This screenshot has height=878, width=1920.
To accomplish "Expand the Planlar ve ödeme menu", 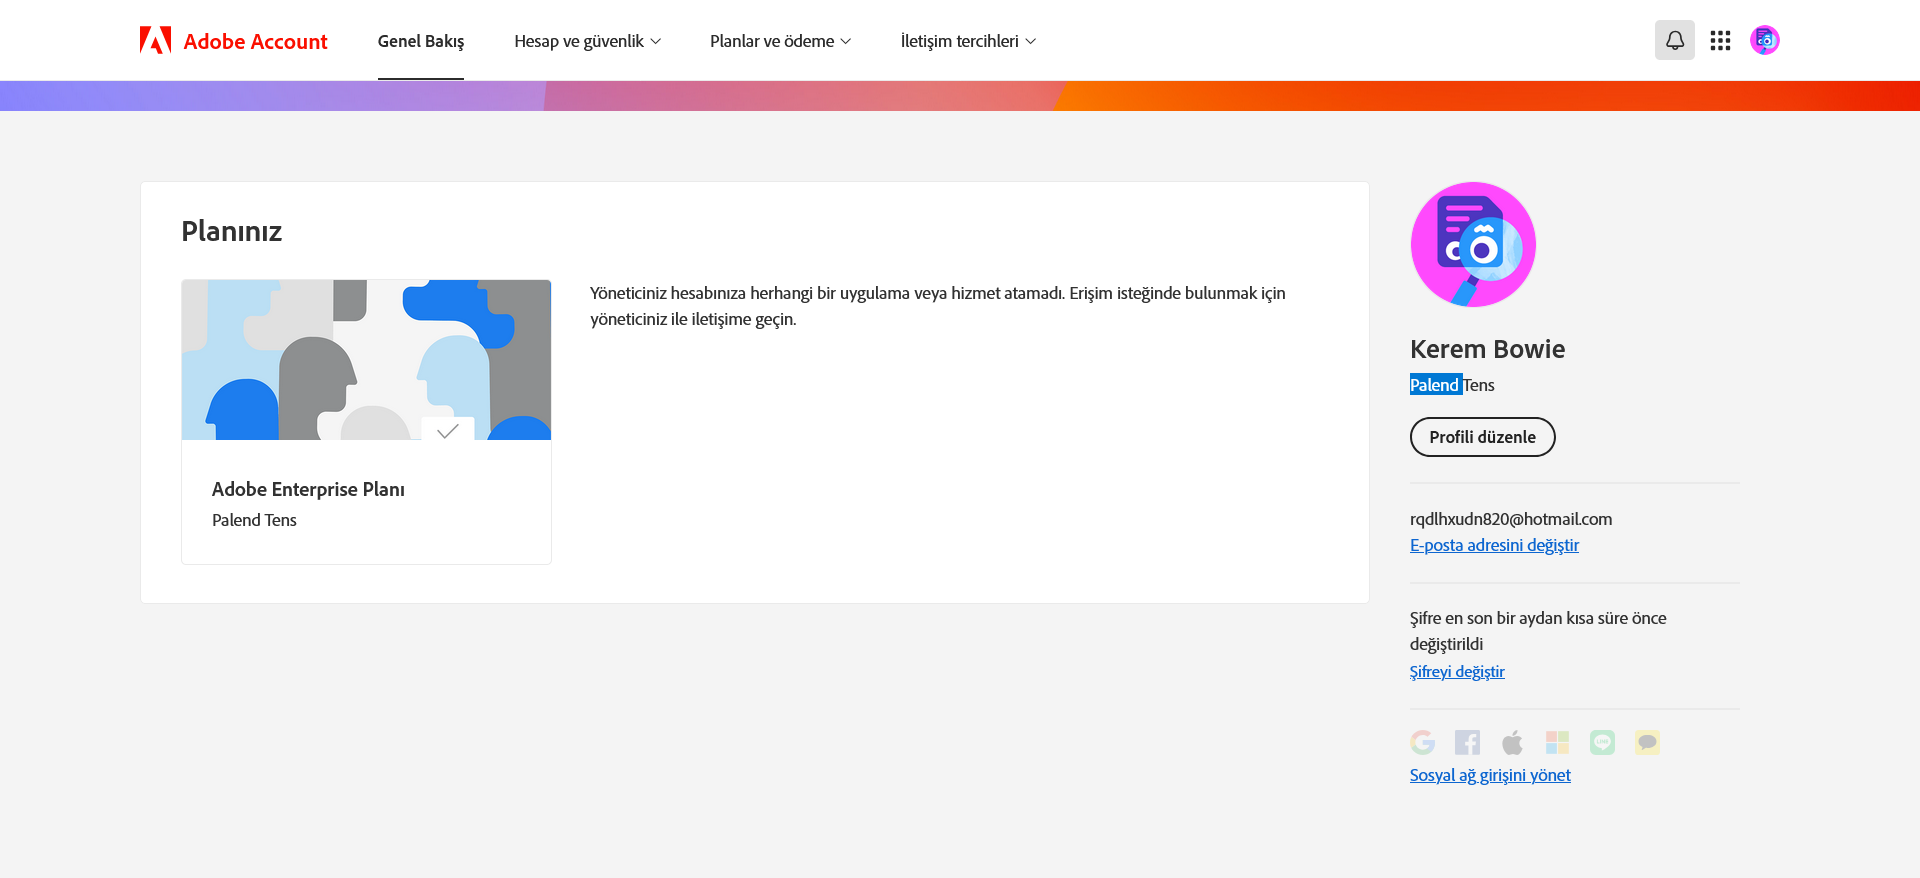I will (781, 41).
